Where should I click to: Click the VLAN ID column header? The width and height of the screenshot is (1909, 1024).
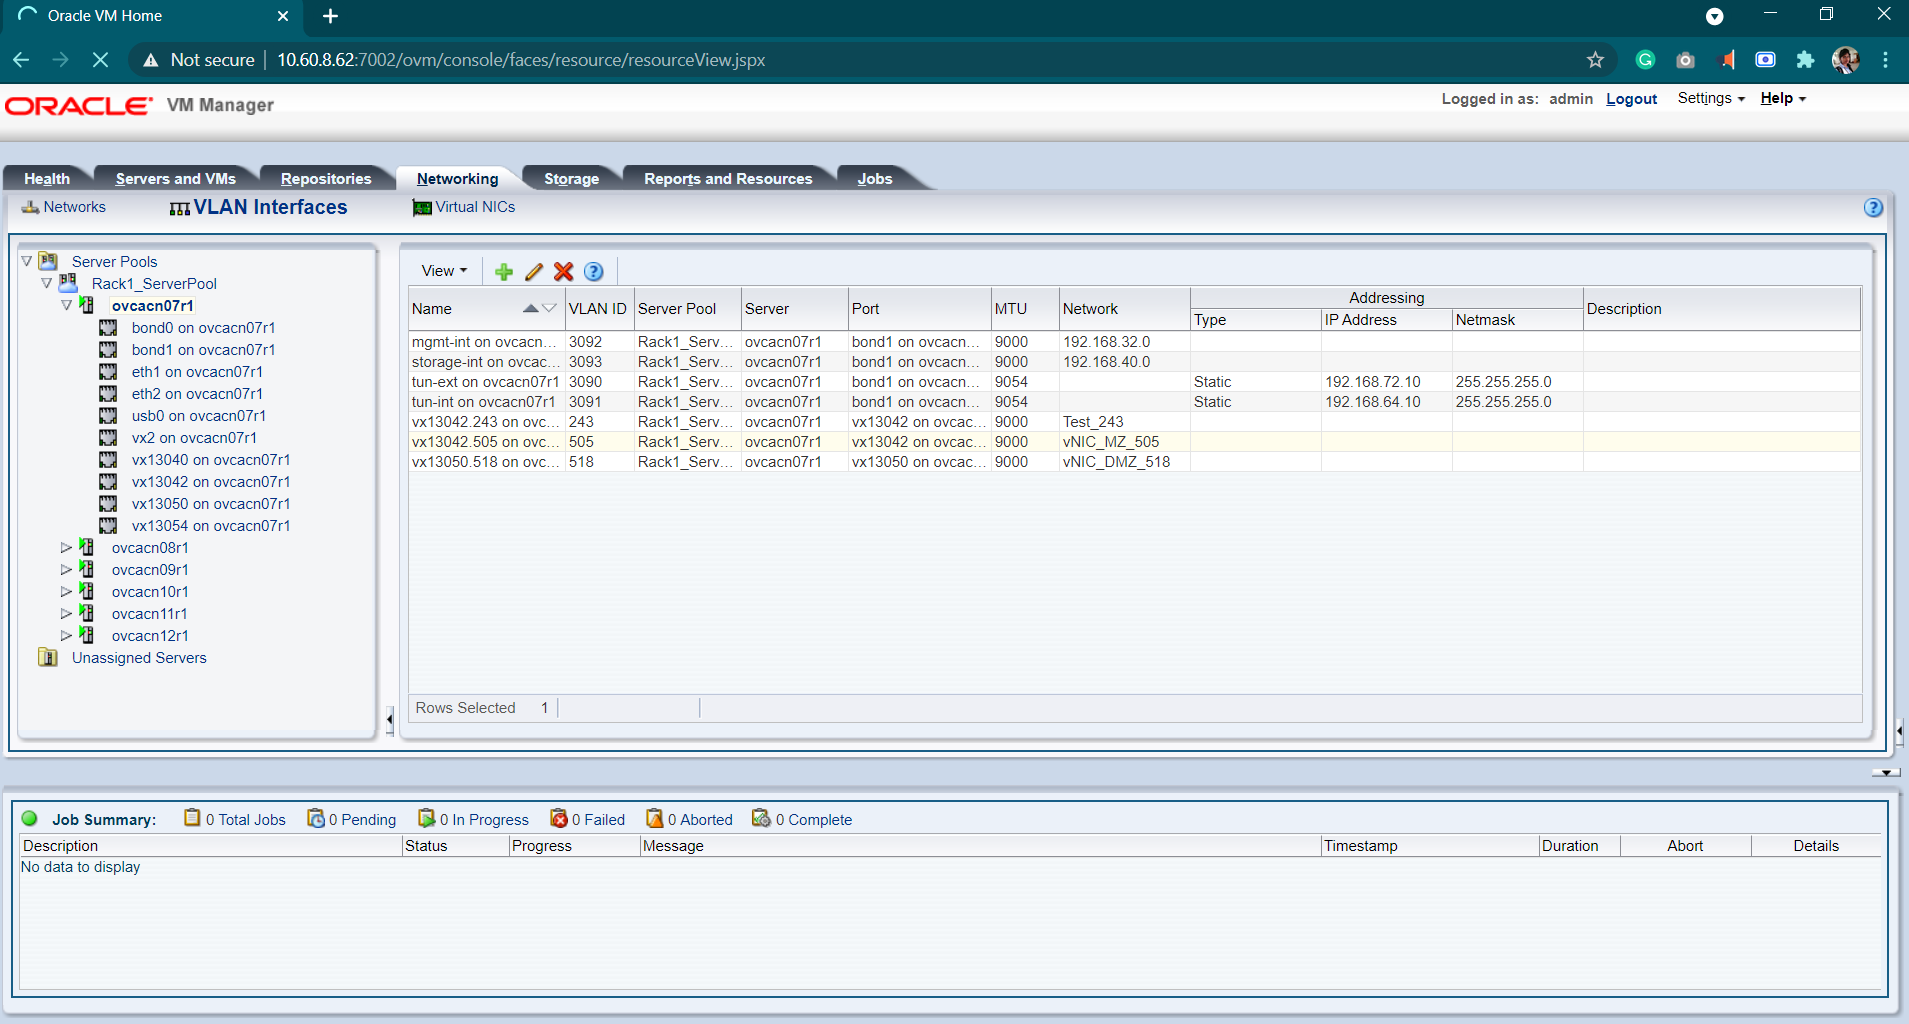(598, 308)
